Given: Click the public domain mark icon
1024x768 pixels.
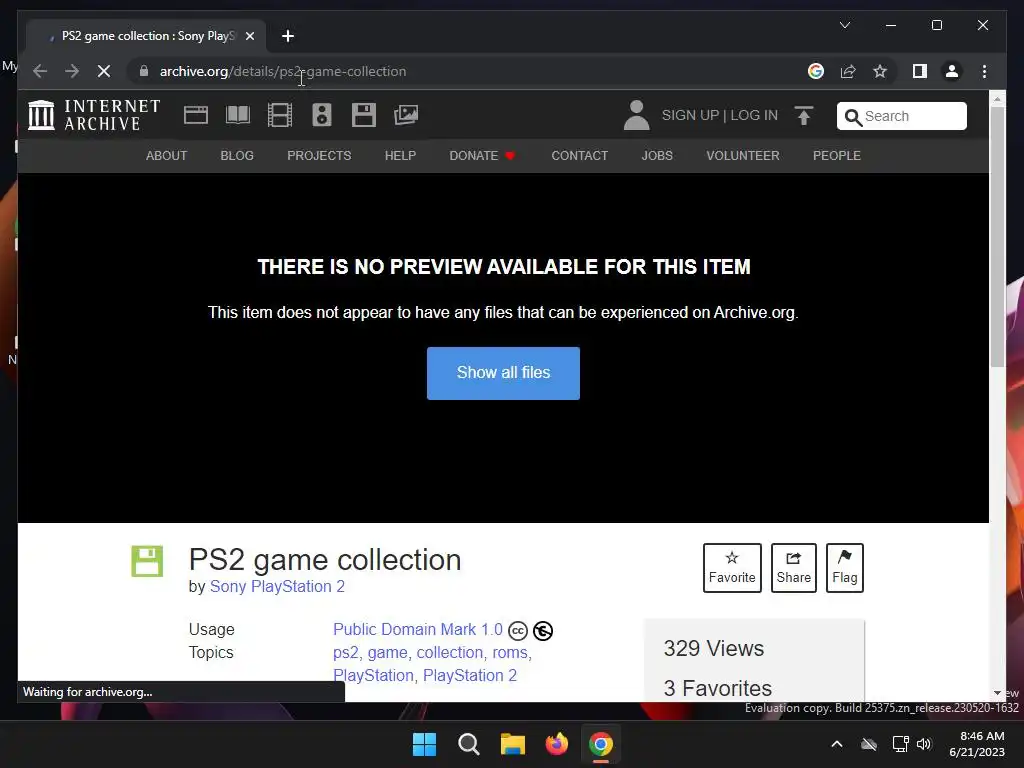Looking at the screenshot, I should pos(543,631).
